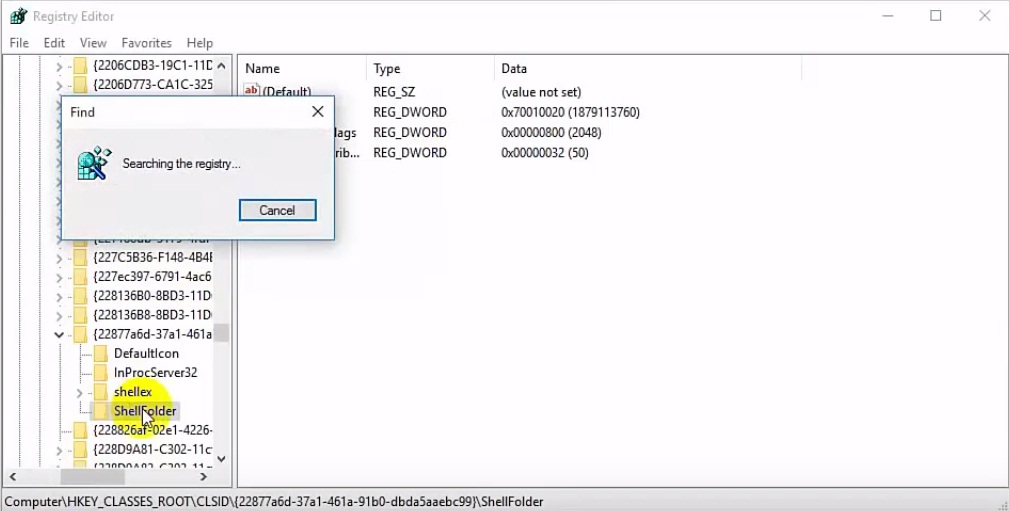Select the shellex subkey label
1009x511 pixels.
pyautogui.click(x=133, y=392)
